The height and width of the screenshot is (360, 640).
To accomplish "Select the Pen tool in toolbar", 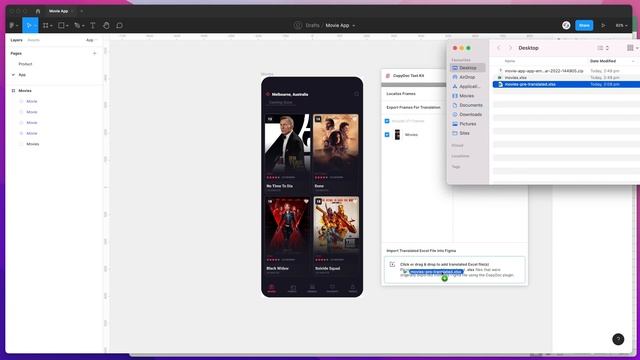I will pyautogui.click(x=77, y=25).
